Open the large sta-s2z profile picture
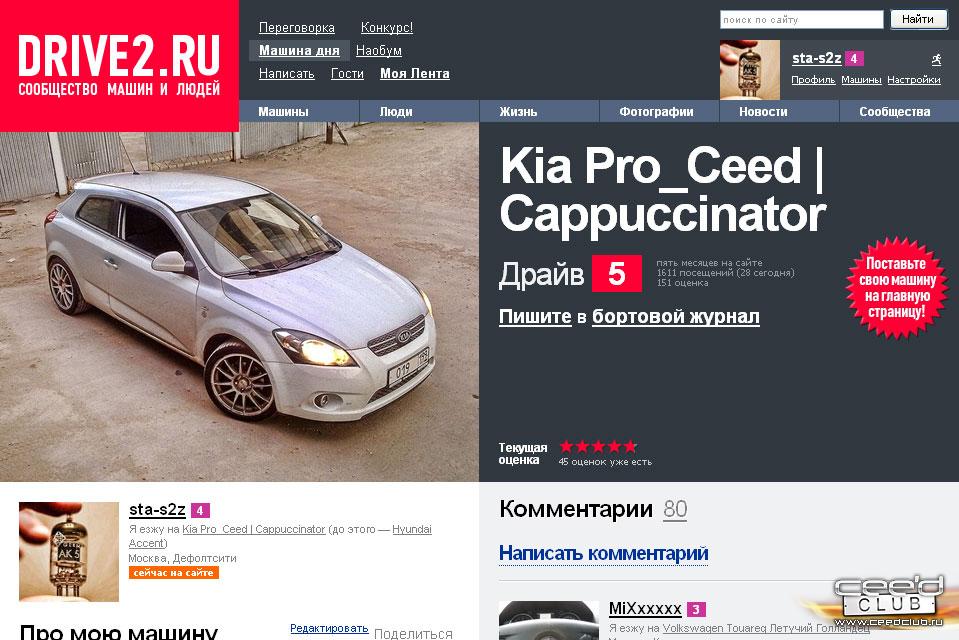 (68, 552)
